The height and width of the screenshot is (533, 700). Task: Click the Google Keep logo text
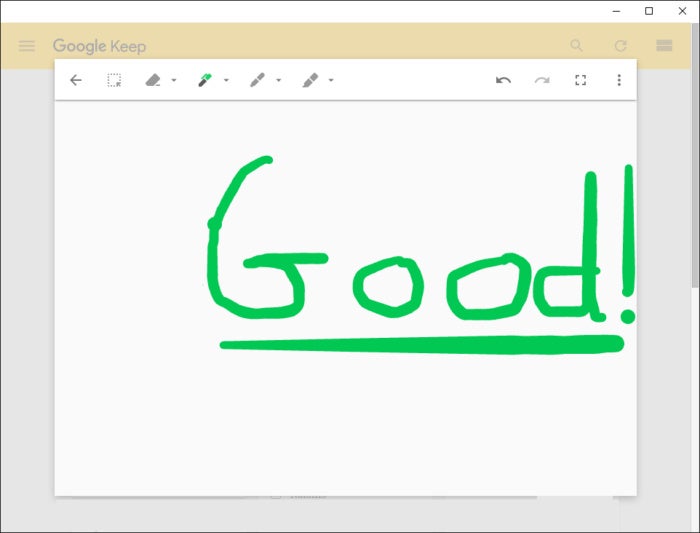tap(99, 46)
